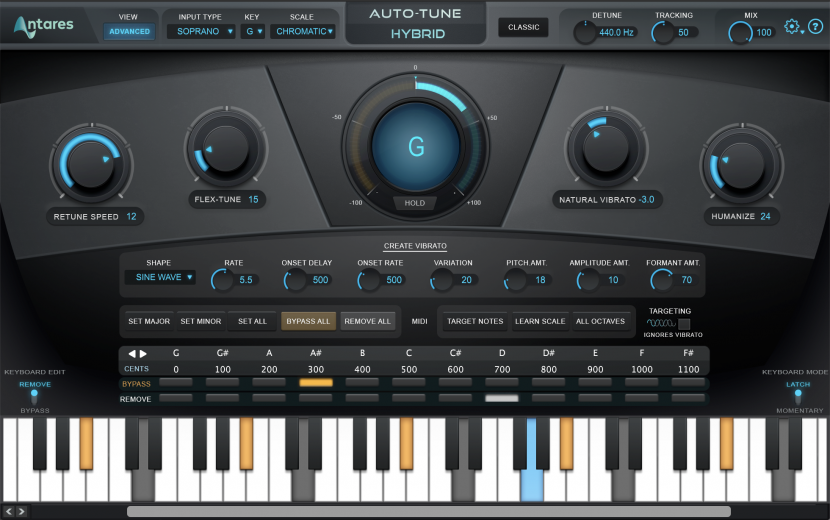Click the left arrow above CENTS
Viewport: 830px width, 520px height.
(130, 353)
